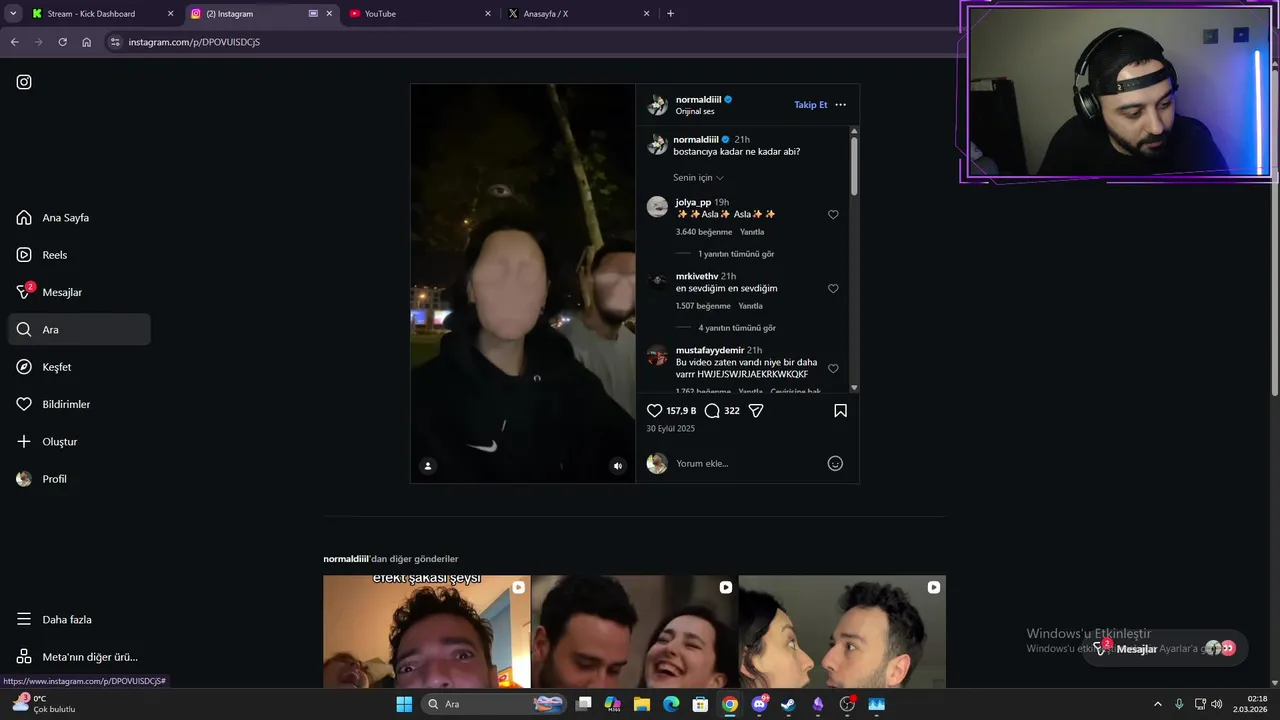Expand '4 yanıtın tümünü gör' replies
This screenshot has width=1280, height=720.
pos(737,328)
